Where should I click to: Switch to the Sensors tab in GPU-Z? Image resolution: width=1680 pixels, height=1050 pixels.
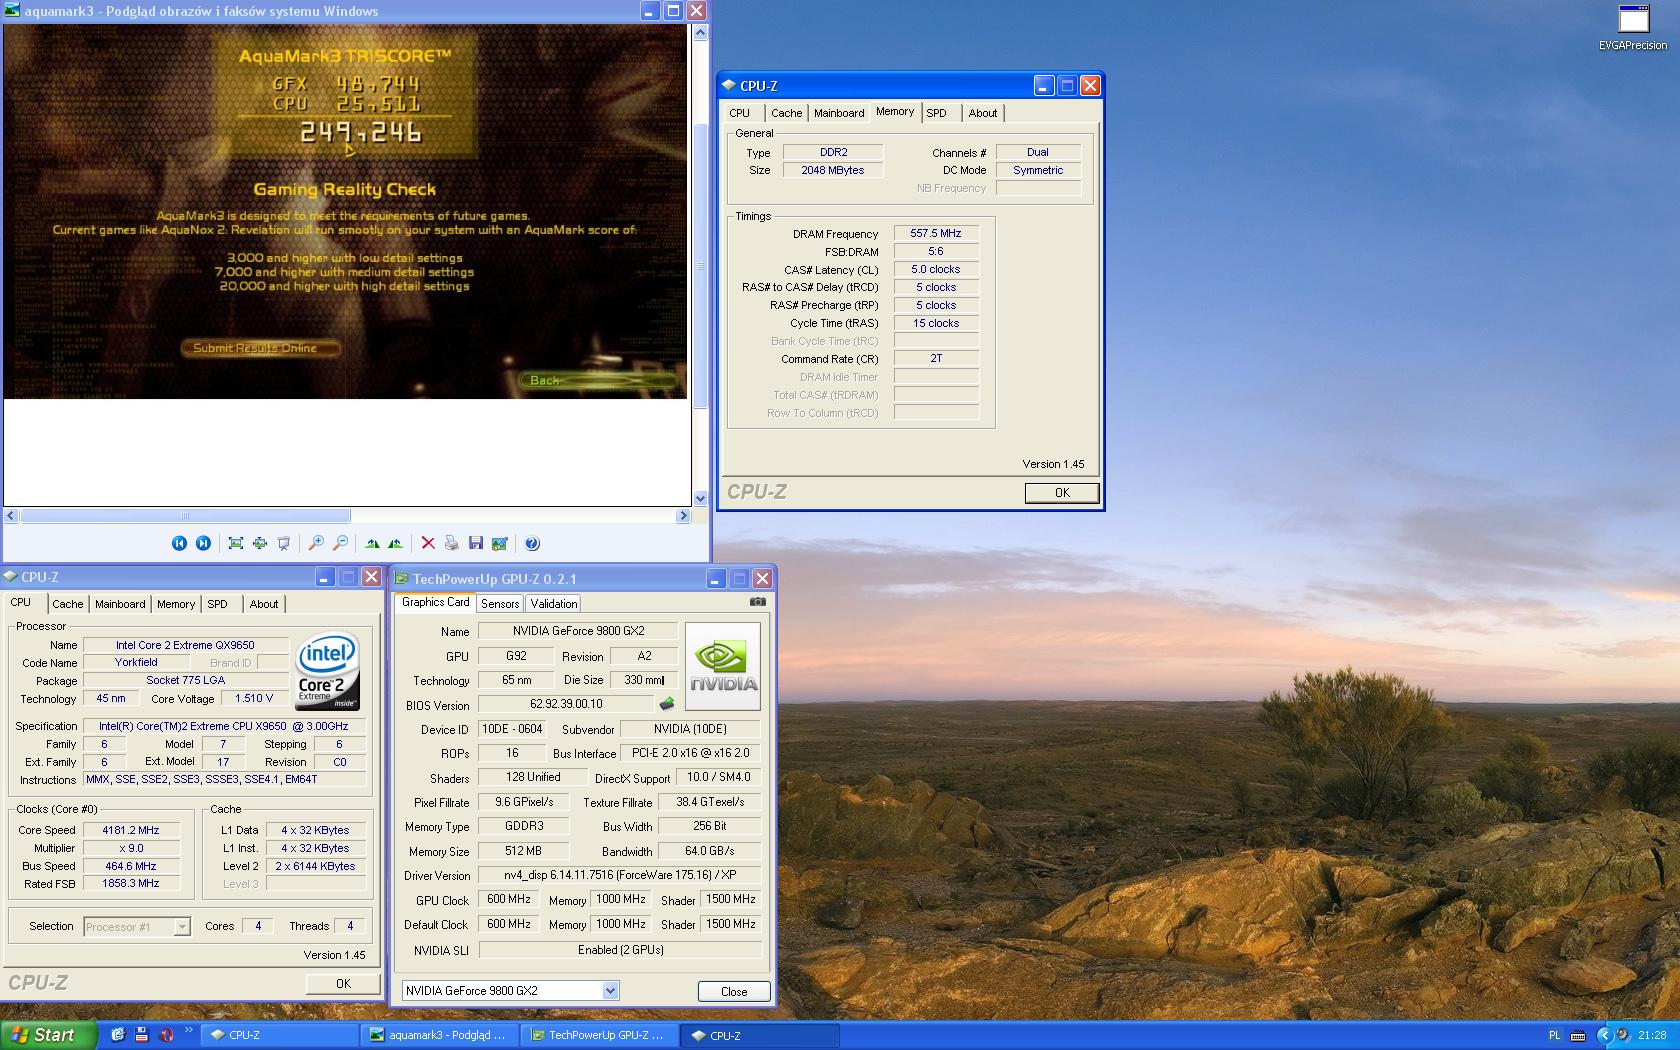[500, 603]
